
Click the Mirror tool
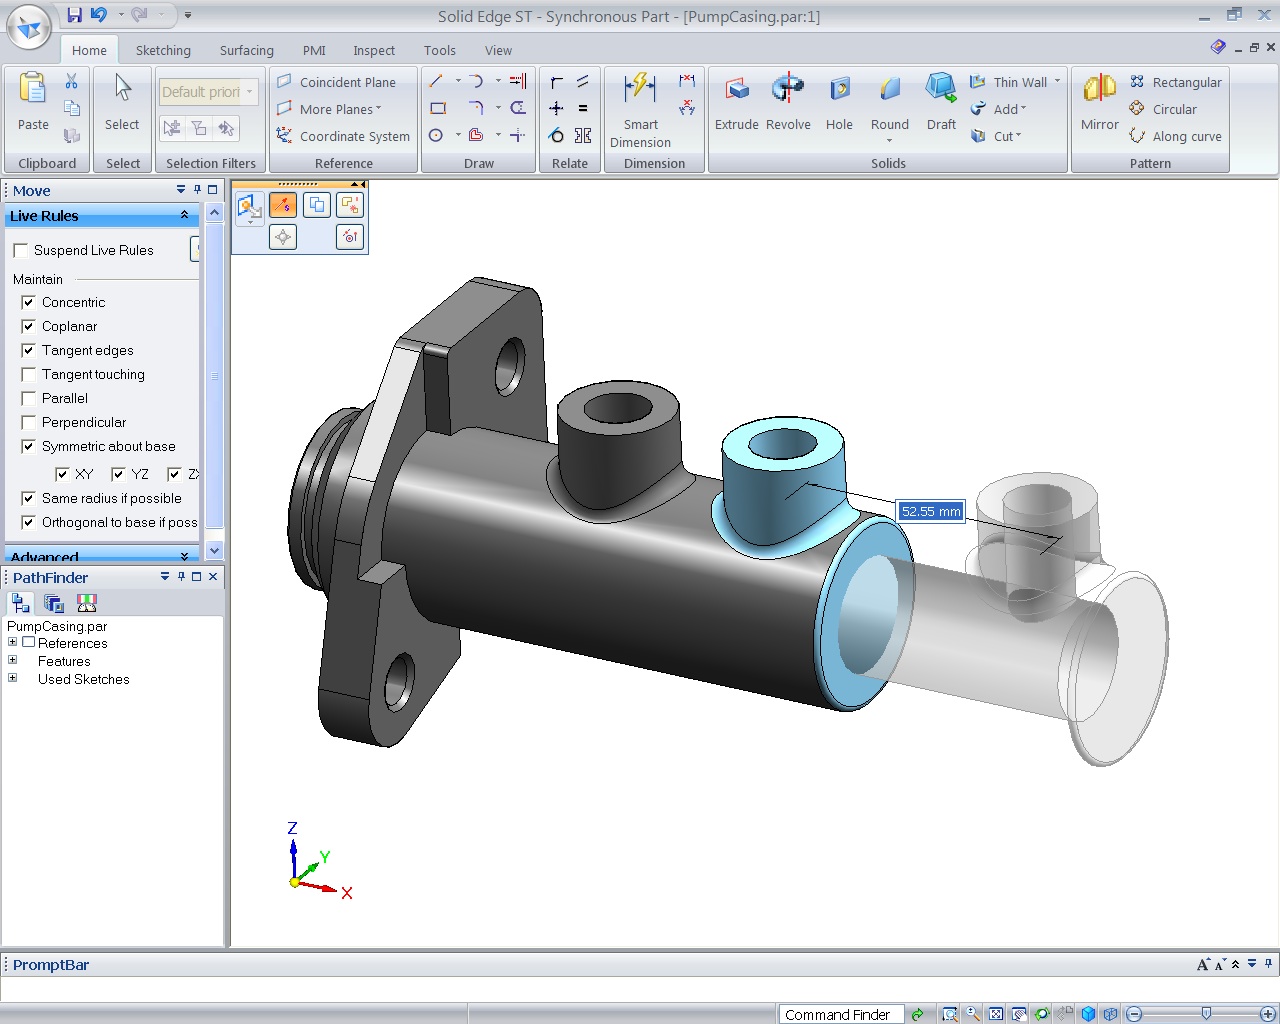coord(1099,101)
